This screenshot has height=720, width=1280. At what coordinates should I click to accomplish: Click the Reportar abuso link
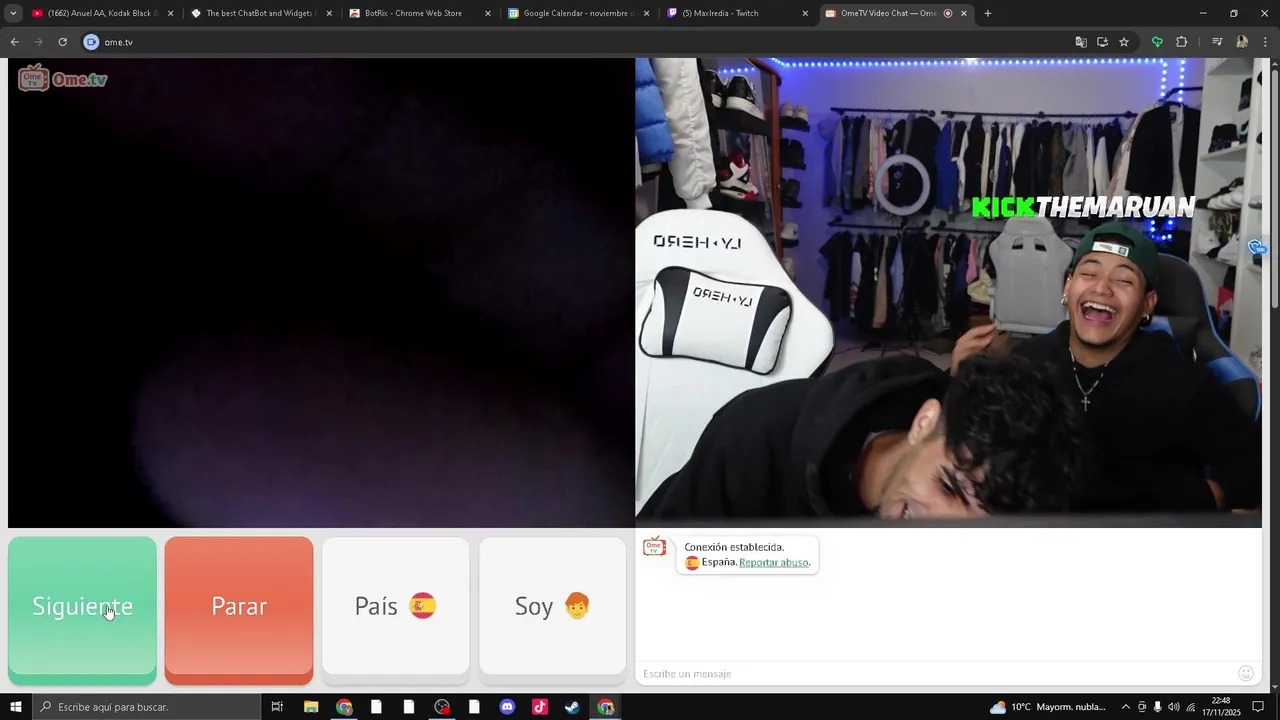coord(773,562)
